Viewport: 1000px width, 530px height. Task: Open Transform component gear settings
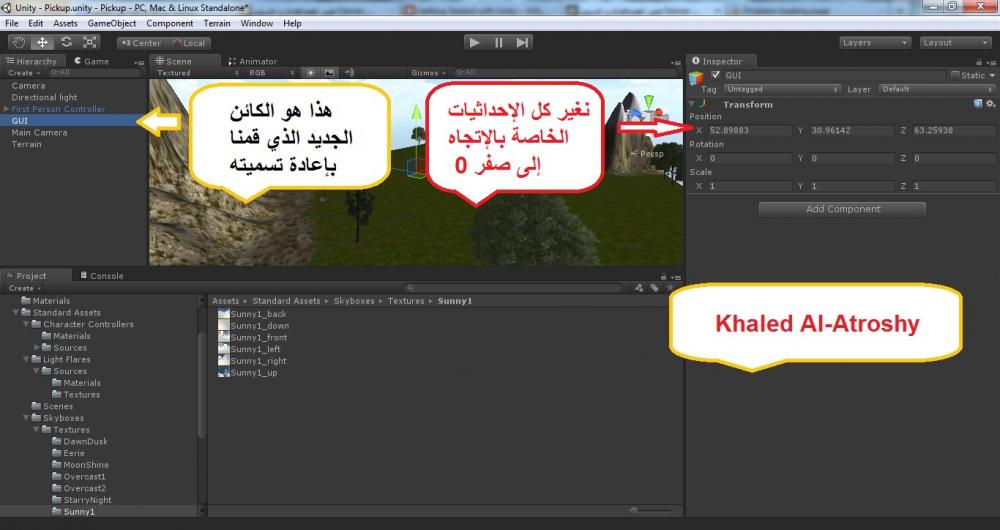pos(990,103)
